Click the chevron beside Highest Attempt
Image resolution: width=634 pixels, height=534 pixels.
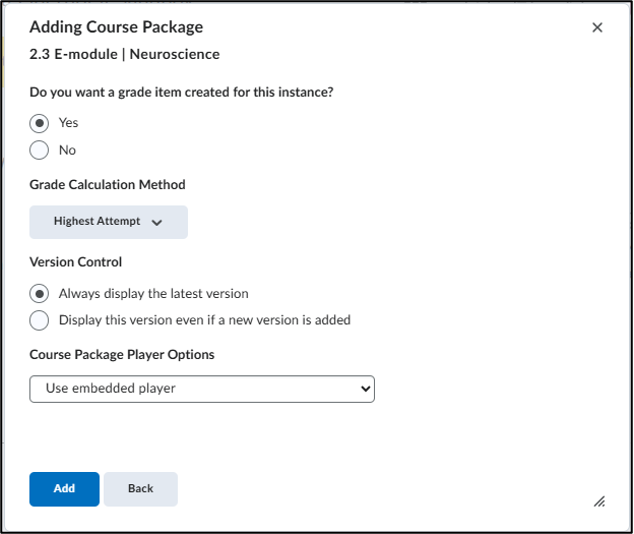tap(157, 222)
